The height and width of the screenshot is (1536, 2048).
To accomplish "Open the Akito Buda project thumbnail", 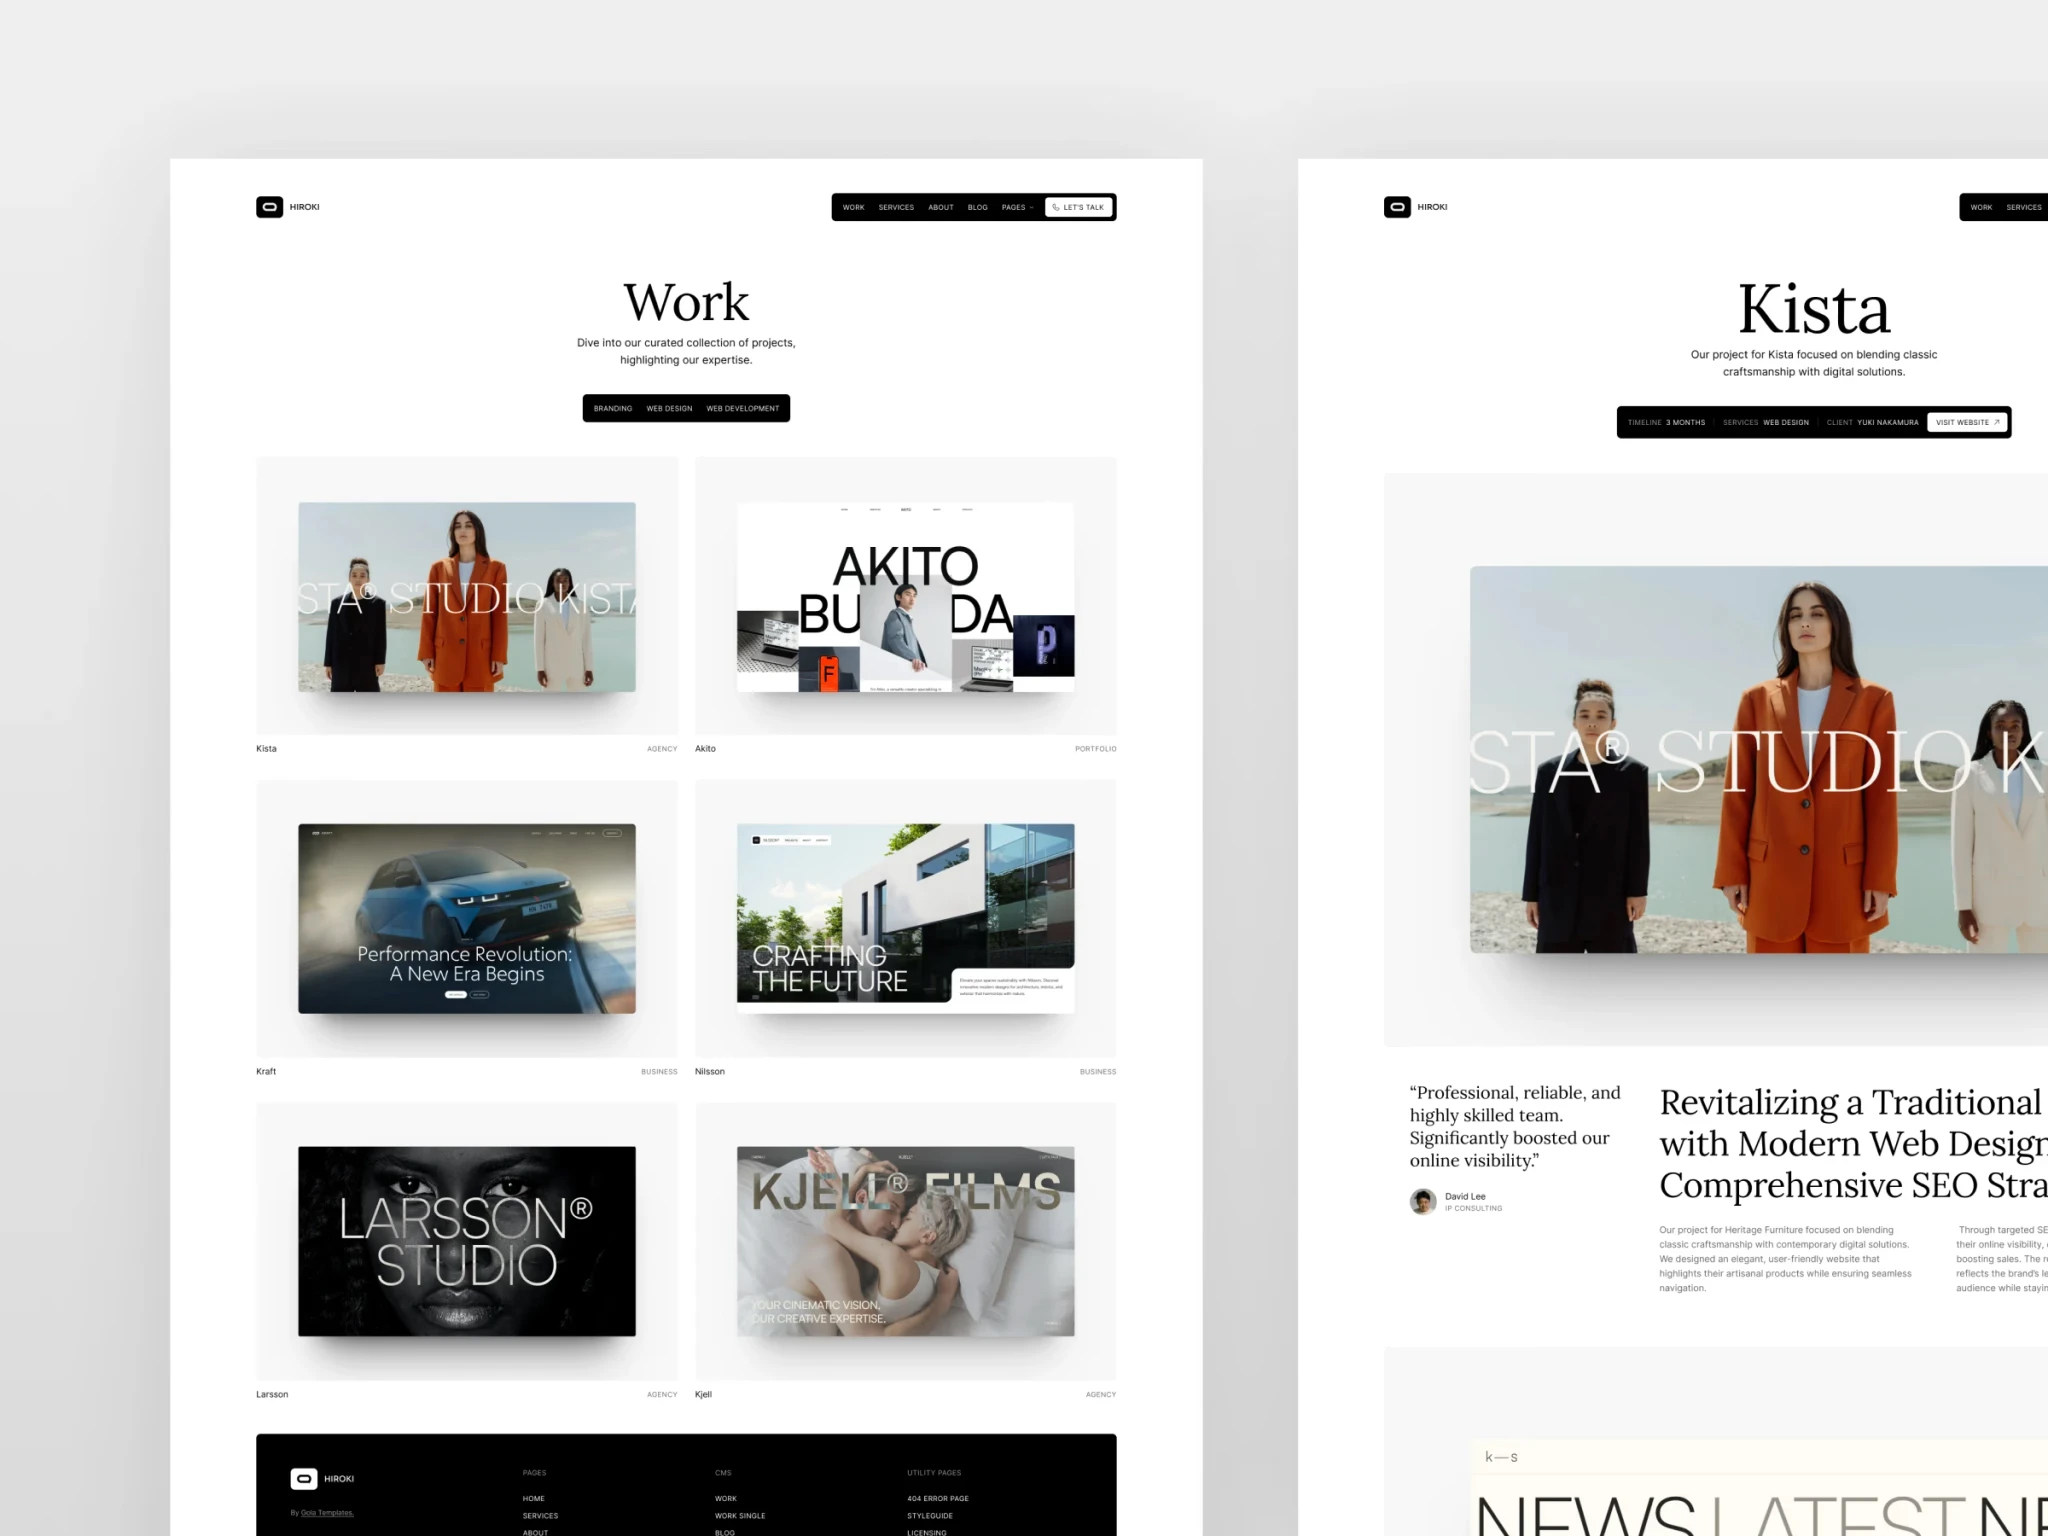I will 905,597.
